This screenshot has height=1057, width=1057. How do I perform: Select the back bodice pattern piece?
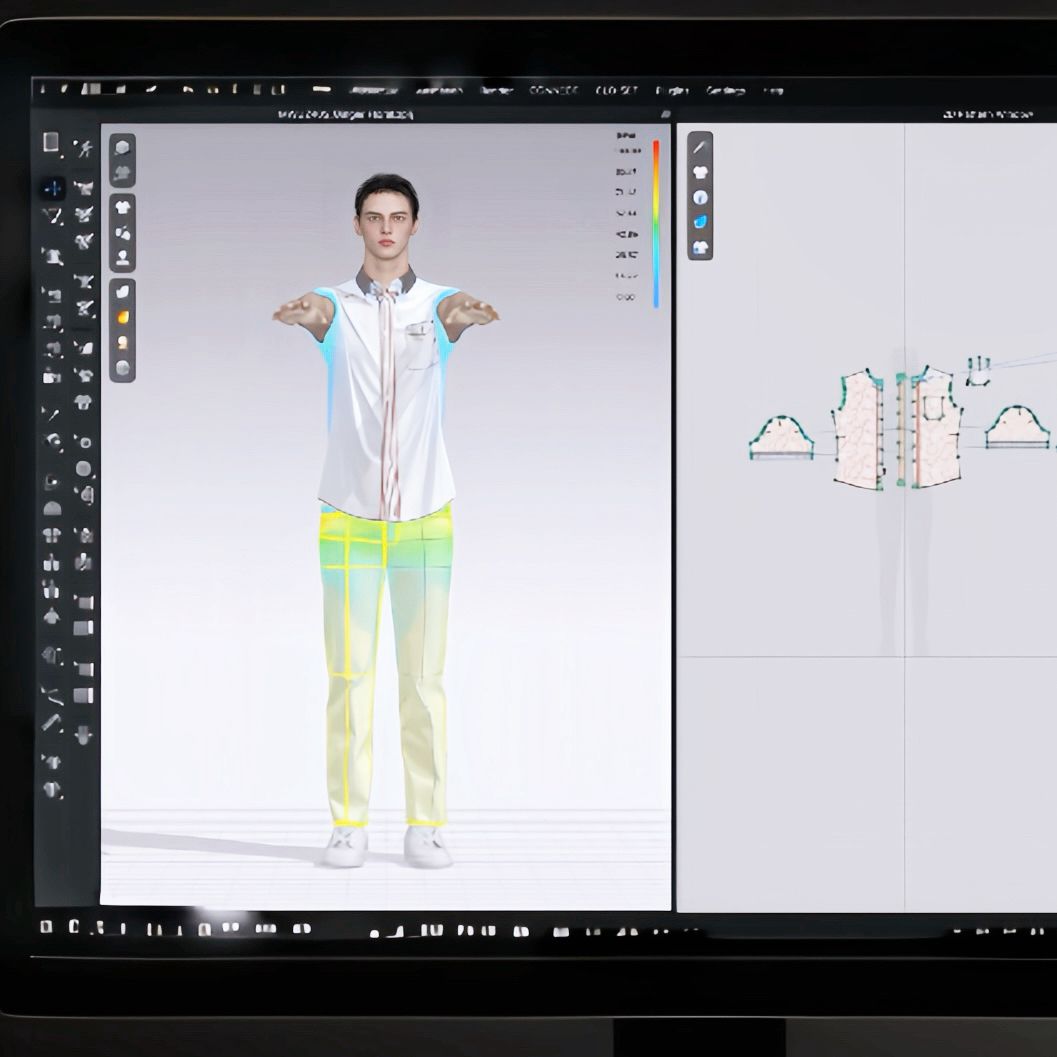[x=858, y=427]
